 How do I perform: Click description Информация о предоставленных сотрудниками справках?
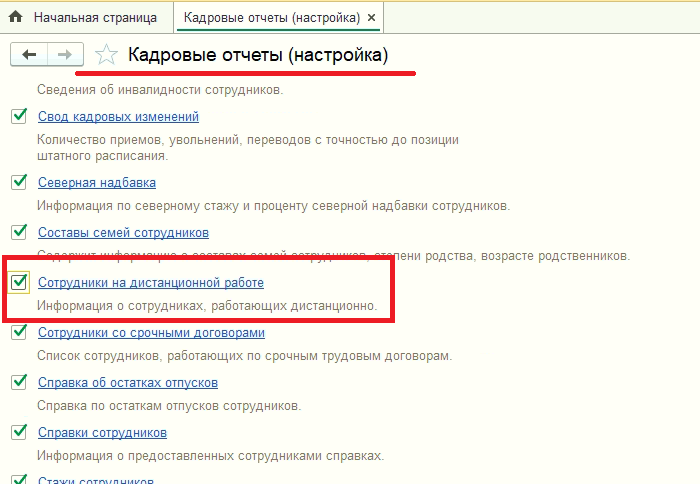(210, 456)
